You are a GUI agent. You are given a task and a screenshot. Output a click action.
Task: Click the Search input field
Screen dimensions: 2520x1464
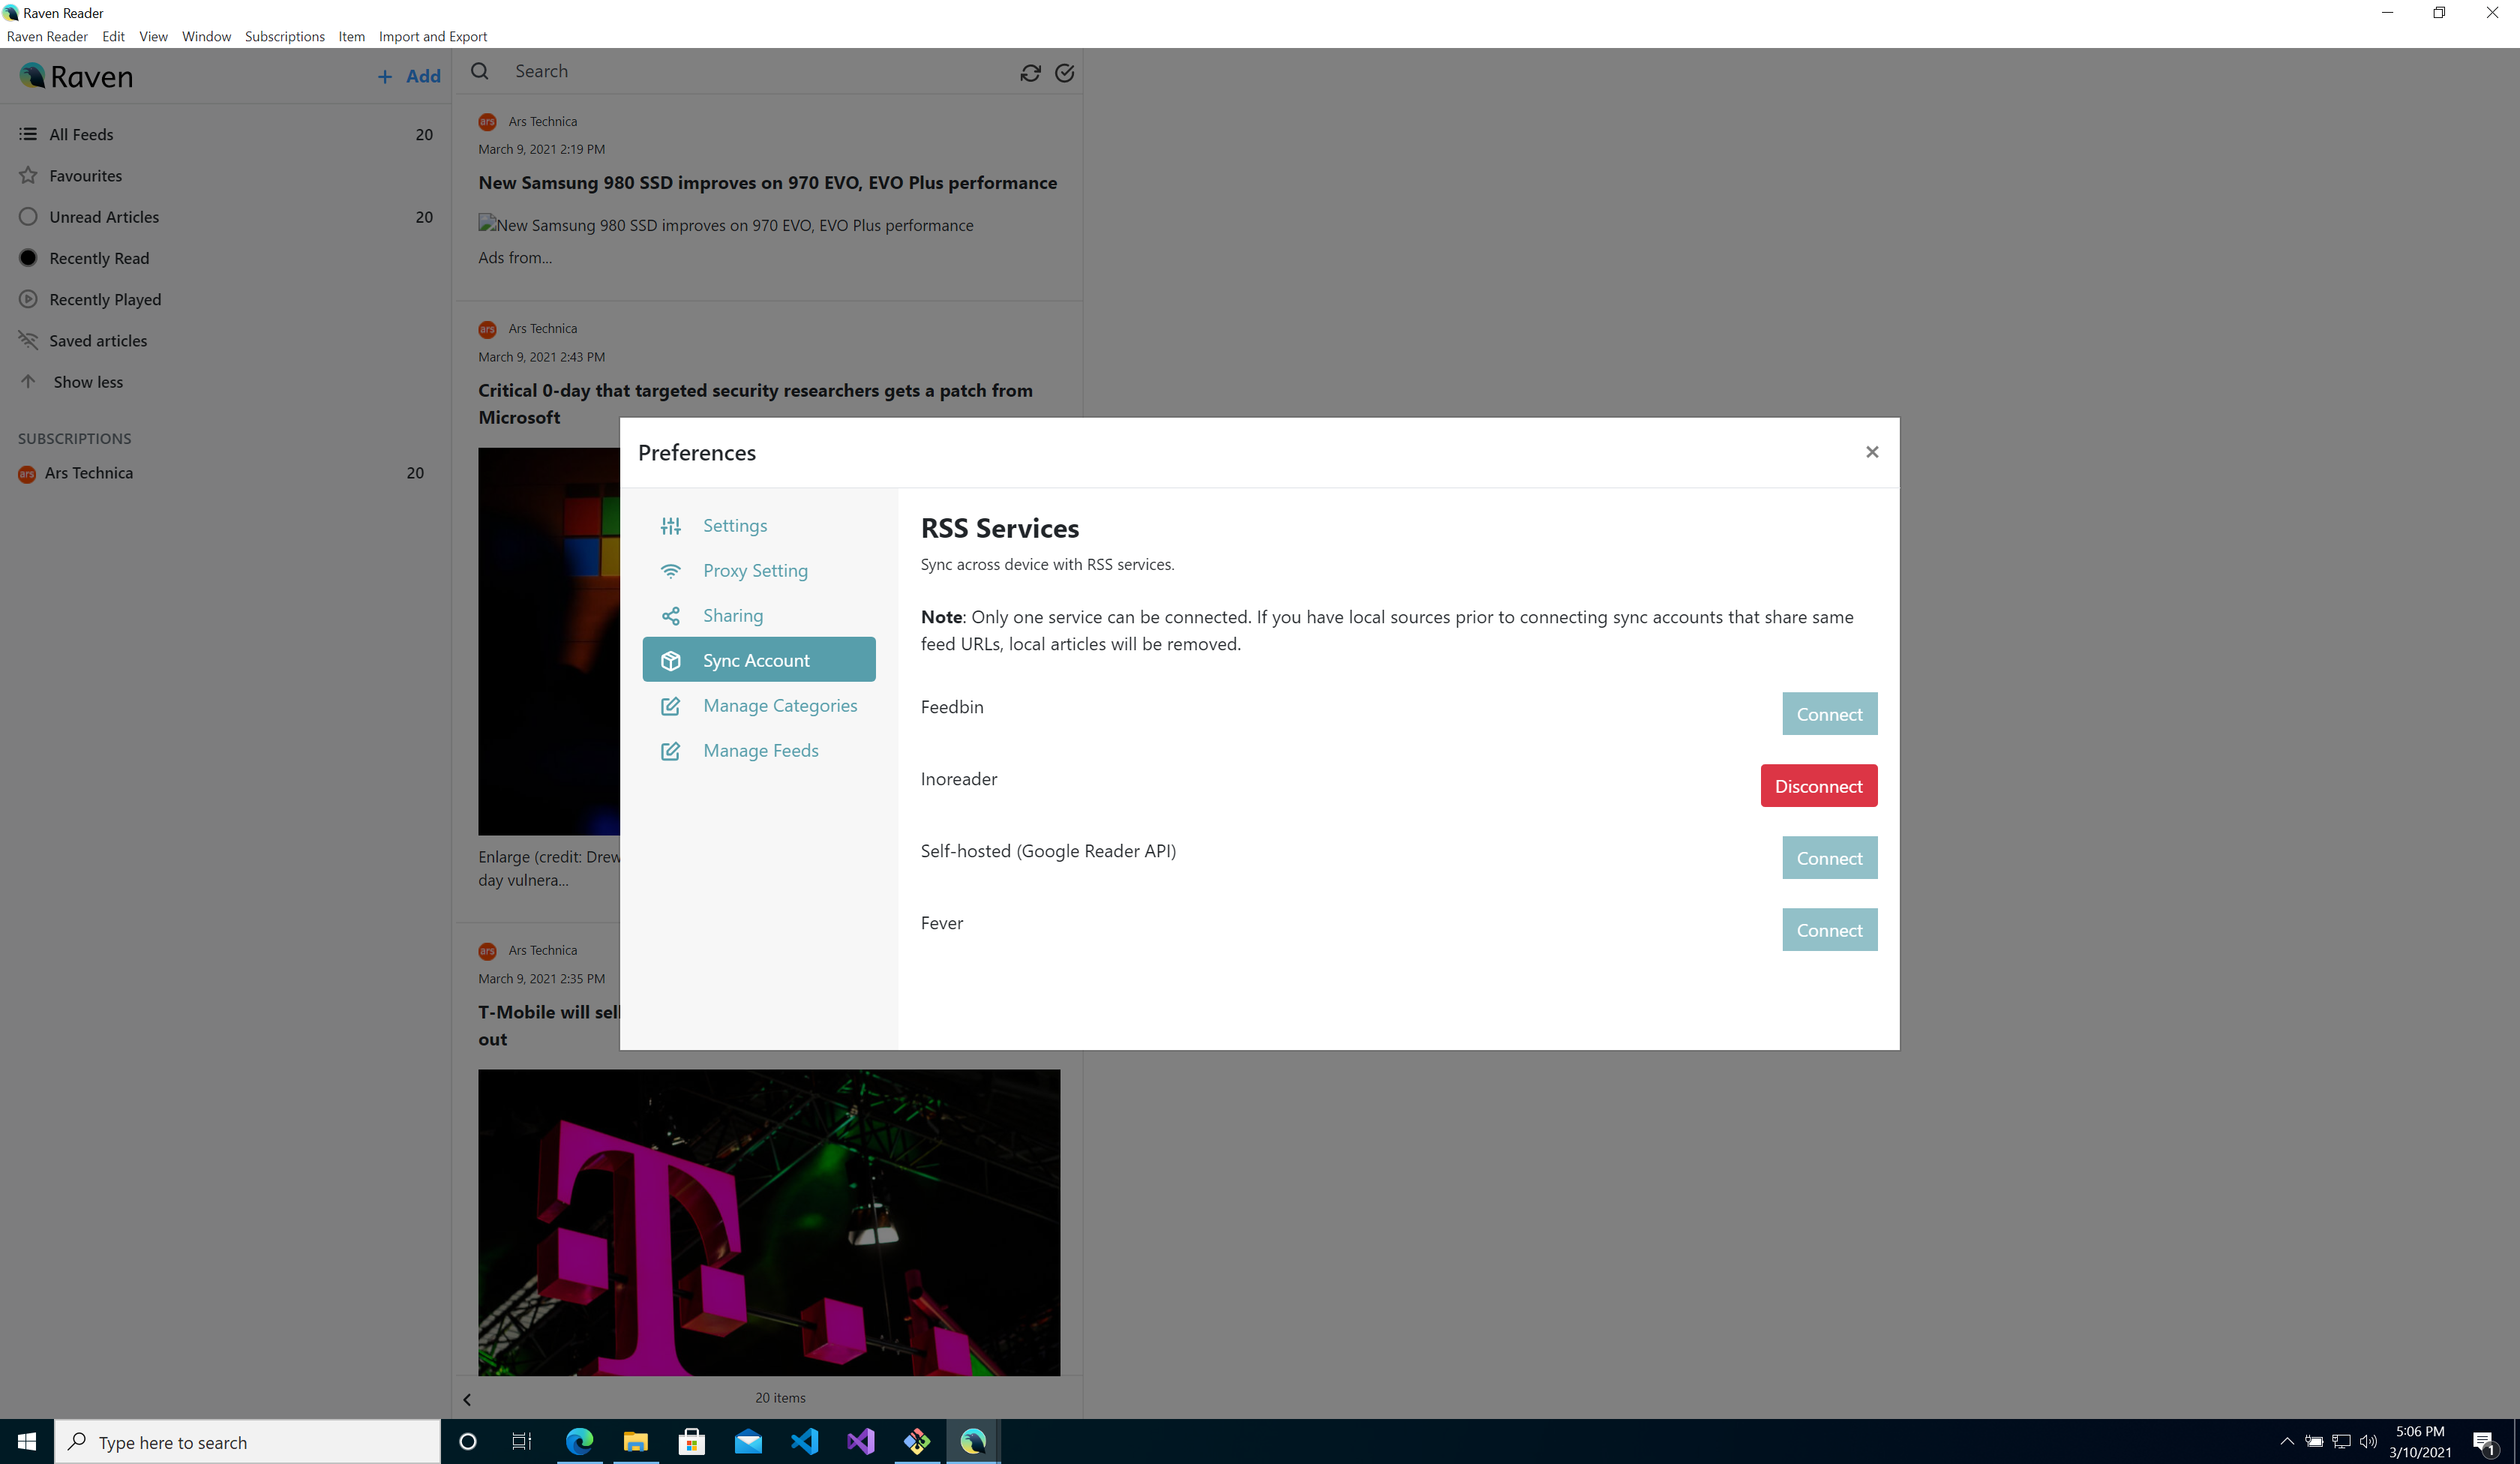[700, 71]
